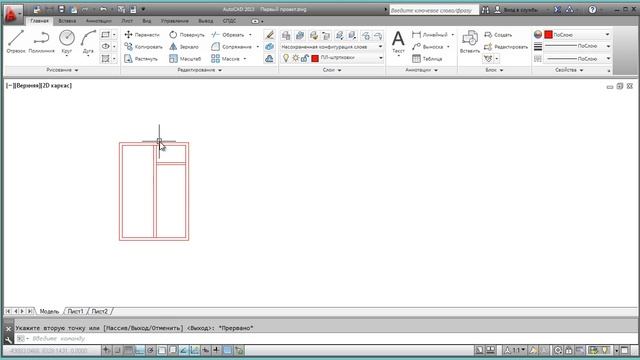Click the red layer color swatch

point(315,58)
